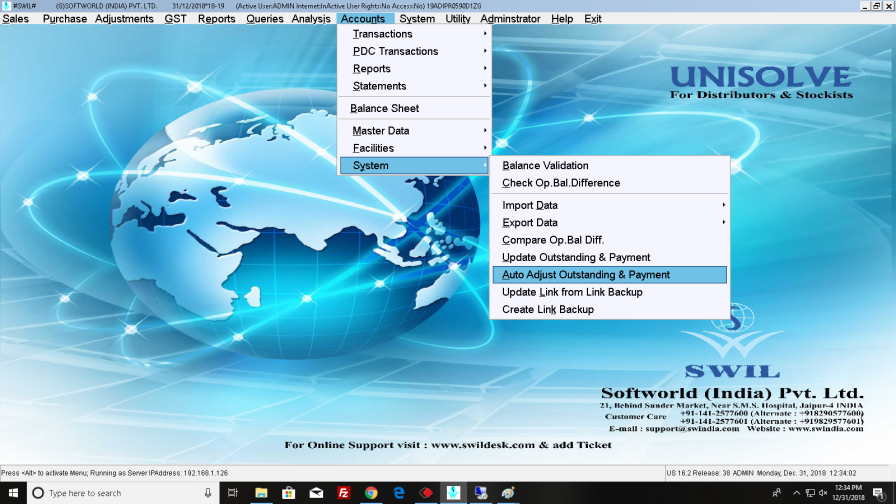Viewport: 896px width, 504px height.
Task: Select Create Link Backup
Action: pos(610,310)
